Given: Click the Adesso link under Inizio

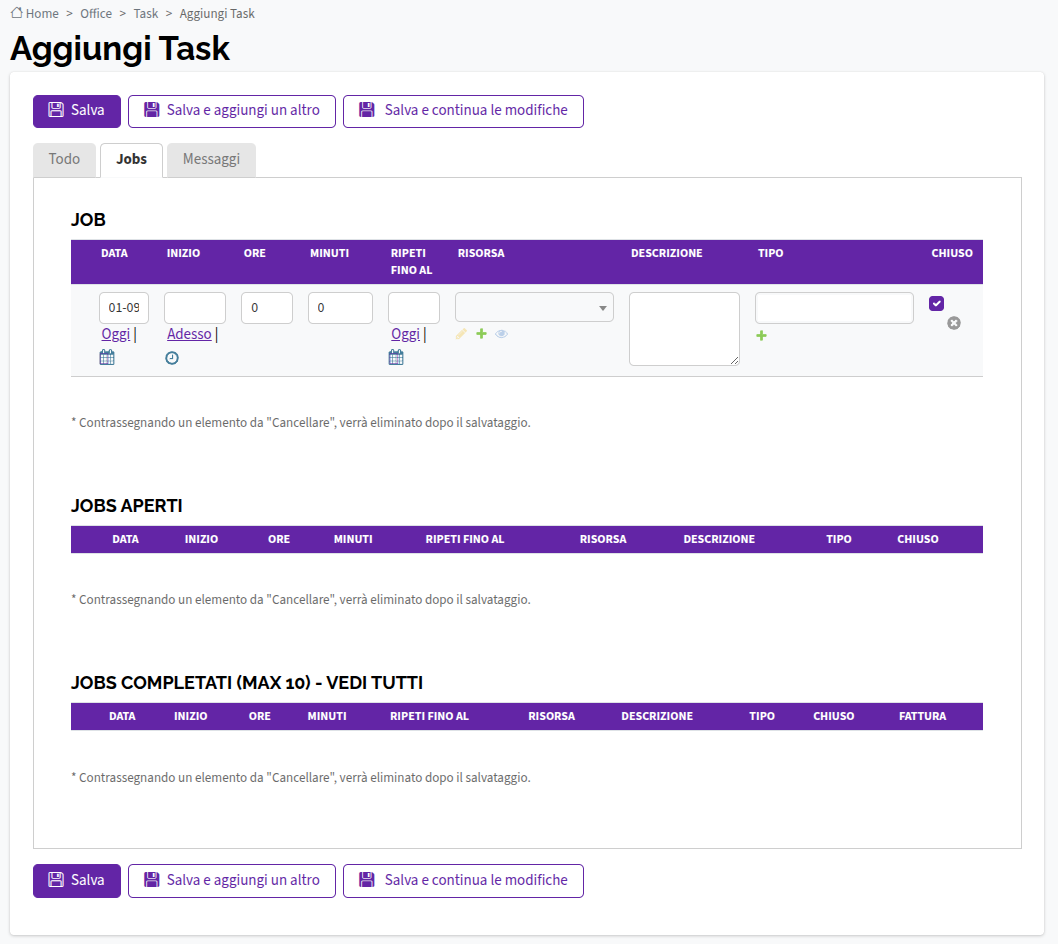Looking at the screenshot, I should coord(189,334).
